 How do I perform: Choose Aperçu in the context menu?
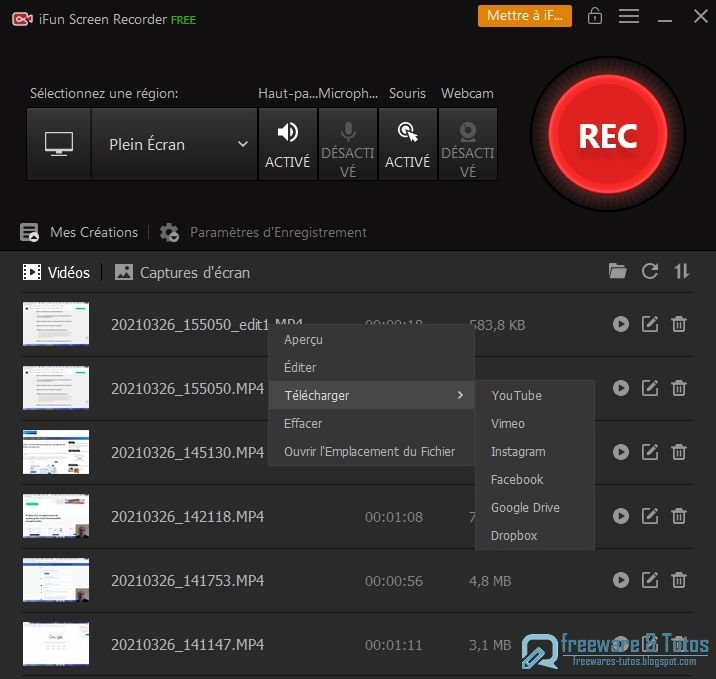tap(372, 340)
